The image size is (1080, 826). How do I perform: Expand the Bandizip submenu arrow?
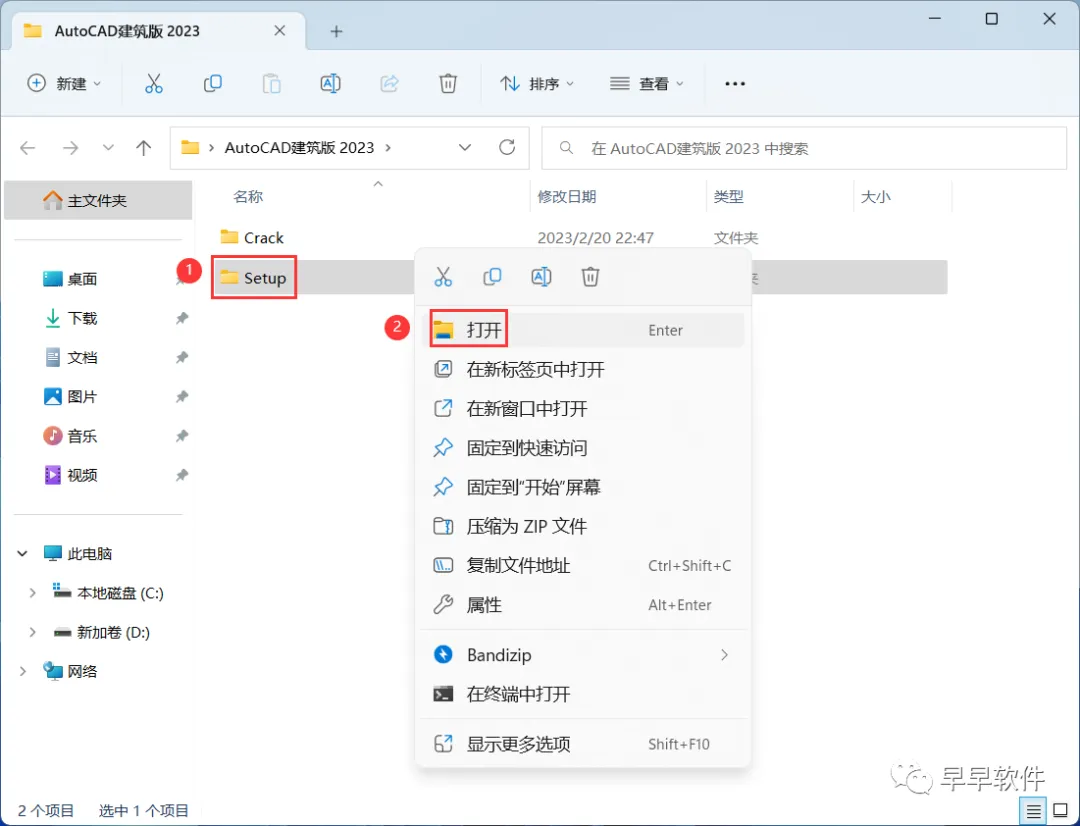click(x=724, y=654)
